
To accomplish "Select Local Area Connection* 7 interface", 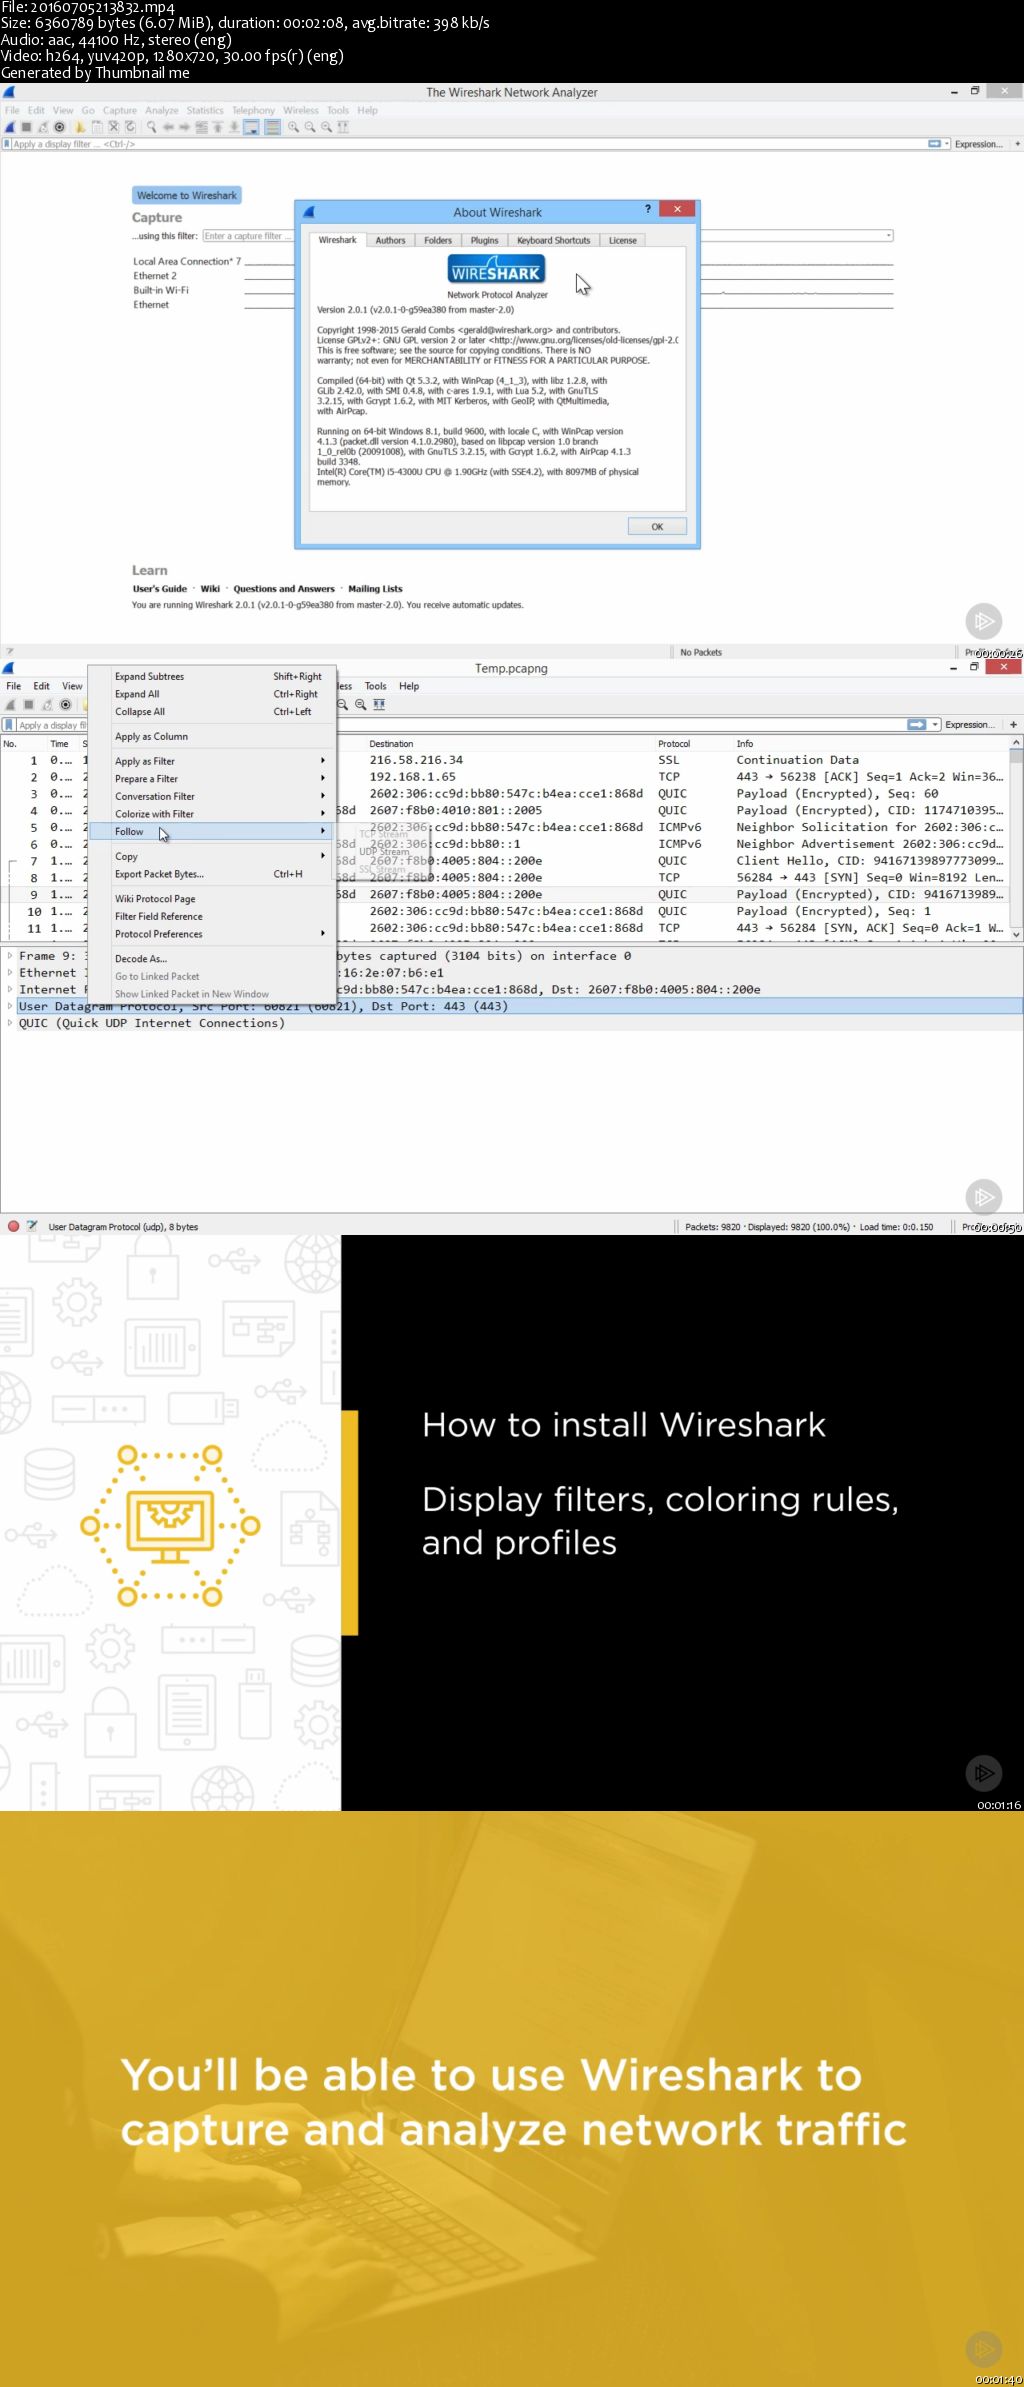I will 187,261.
